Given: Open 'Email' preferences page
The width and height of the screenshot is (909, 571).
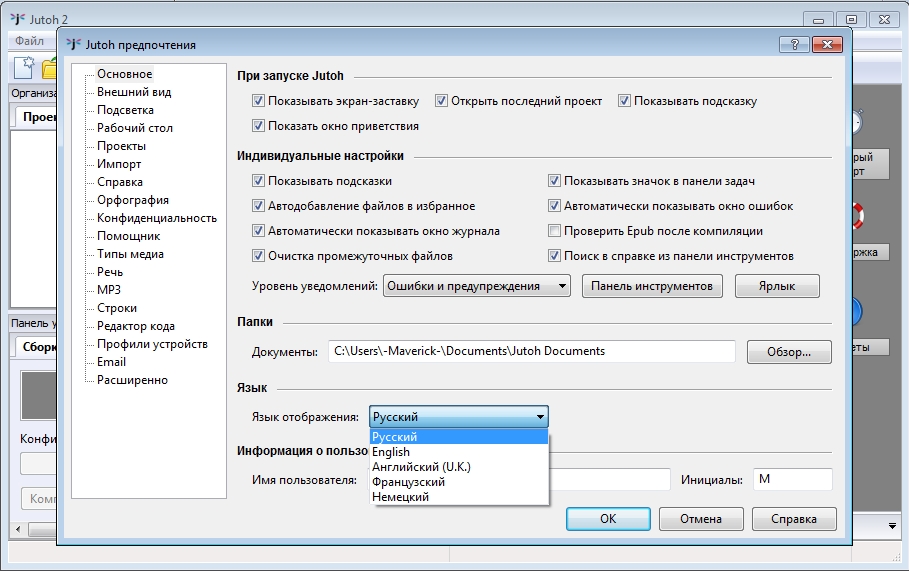Looking at the screenshot, I should tap(111, 362).
